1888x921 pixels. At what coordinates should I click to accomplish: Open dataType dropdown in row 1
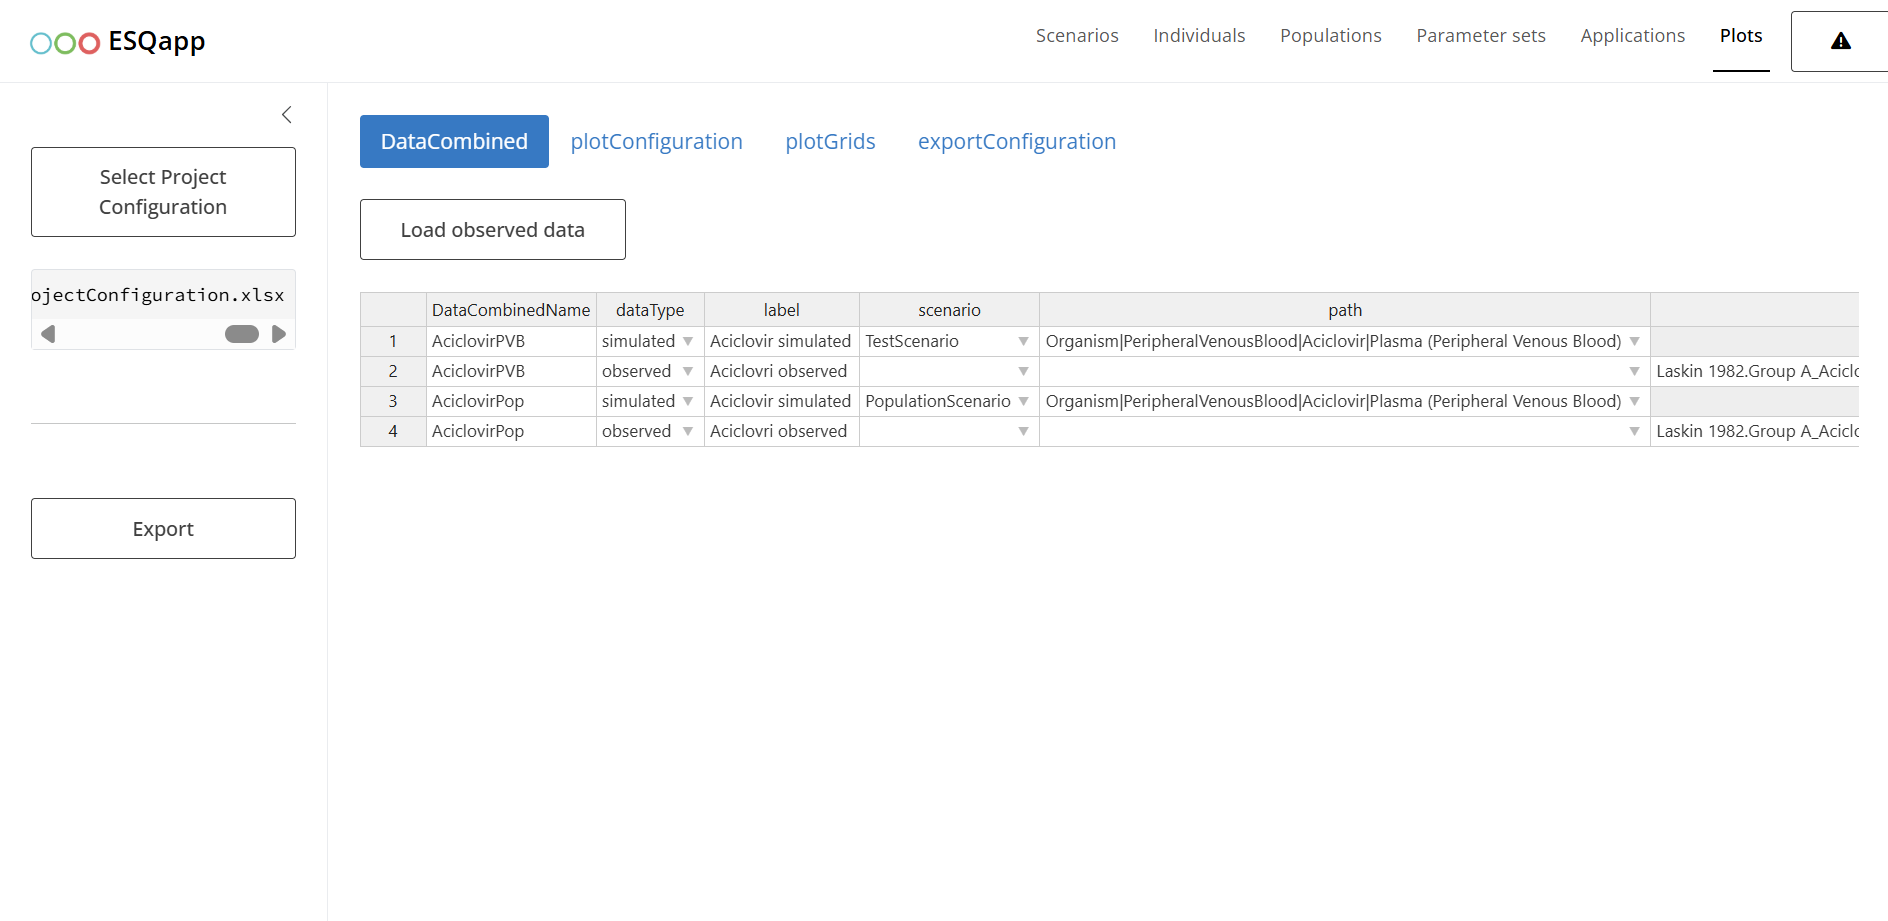tap(688, 342)
